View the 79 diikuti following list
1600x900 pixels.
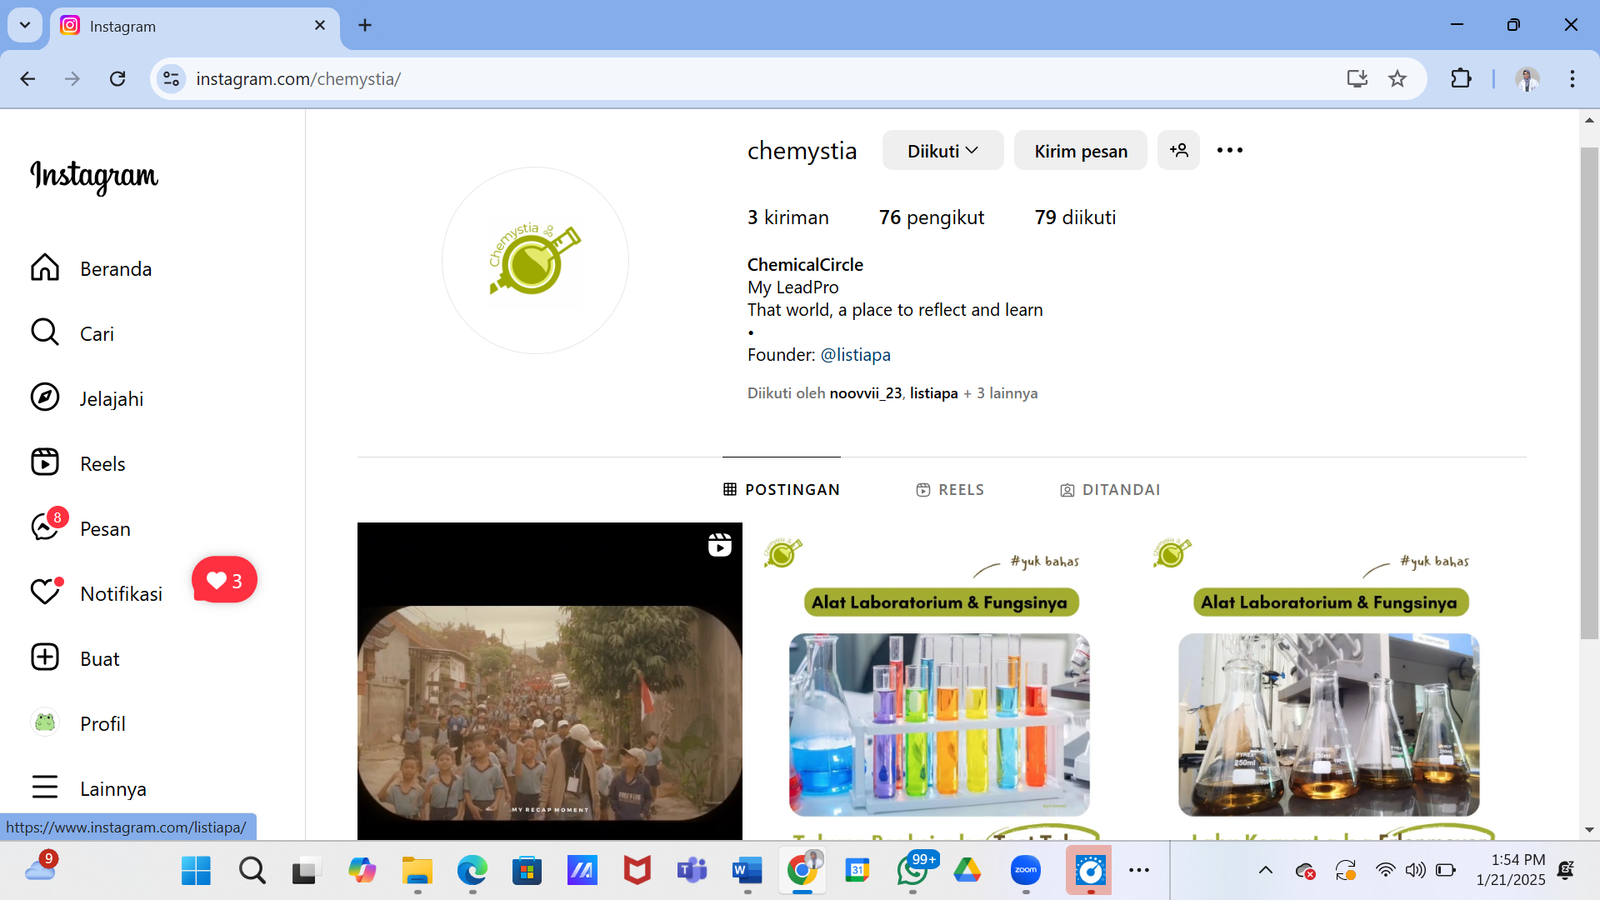[x=1075, y=217]
